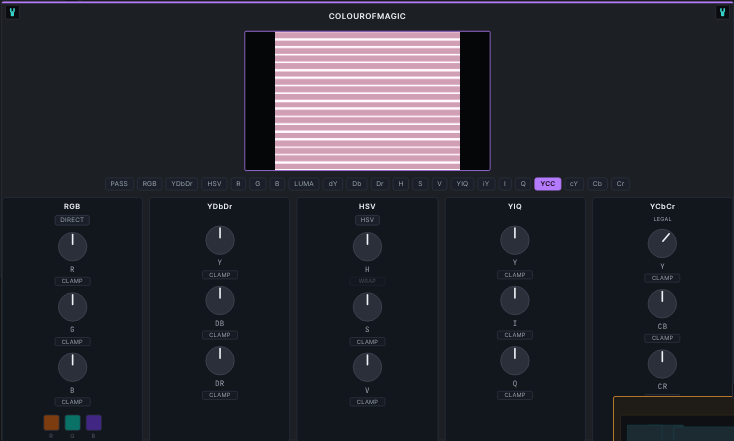Toggle CLAMP under the RGB B knob
734x441 pixels.
(x=72, y=402)
